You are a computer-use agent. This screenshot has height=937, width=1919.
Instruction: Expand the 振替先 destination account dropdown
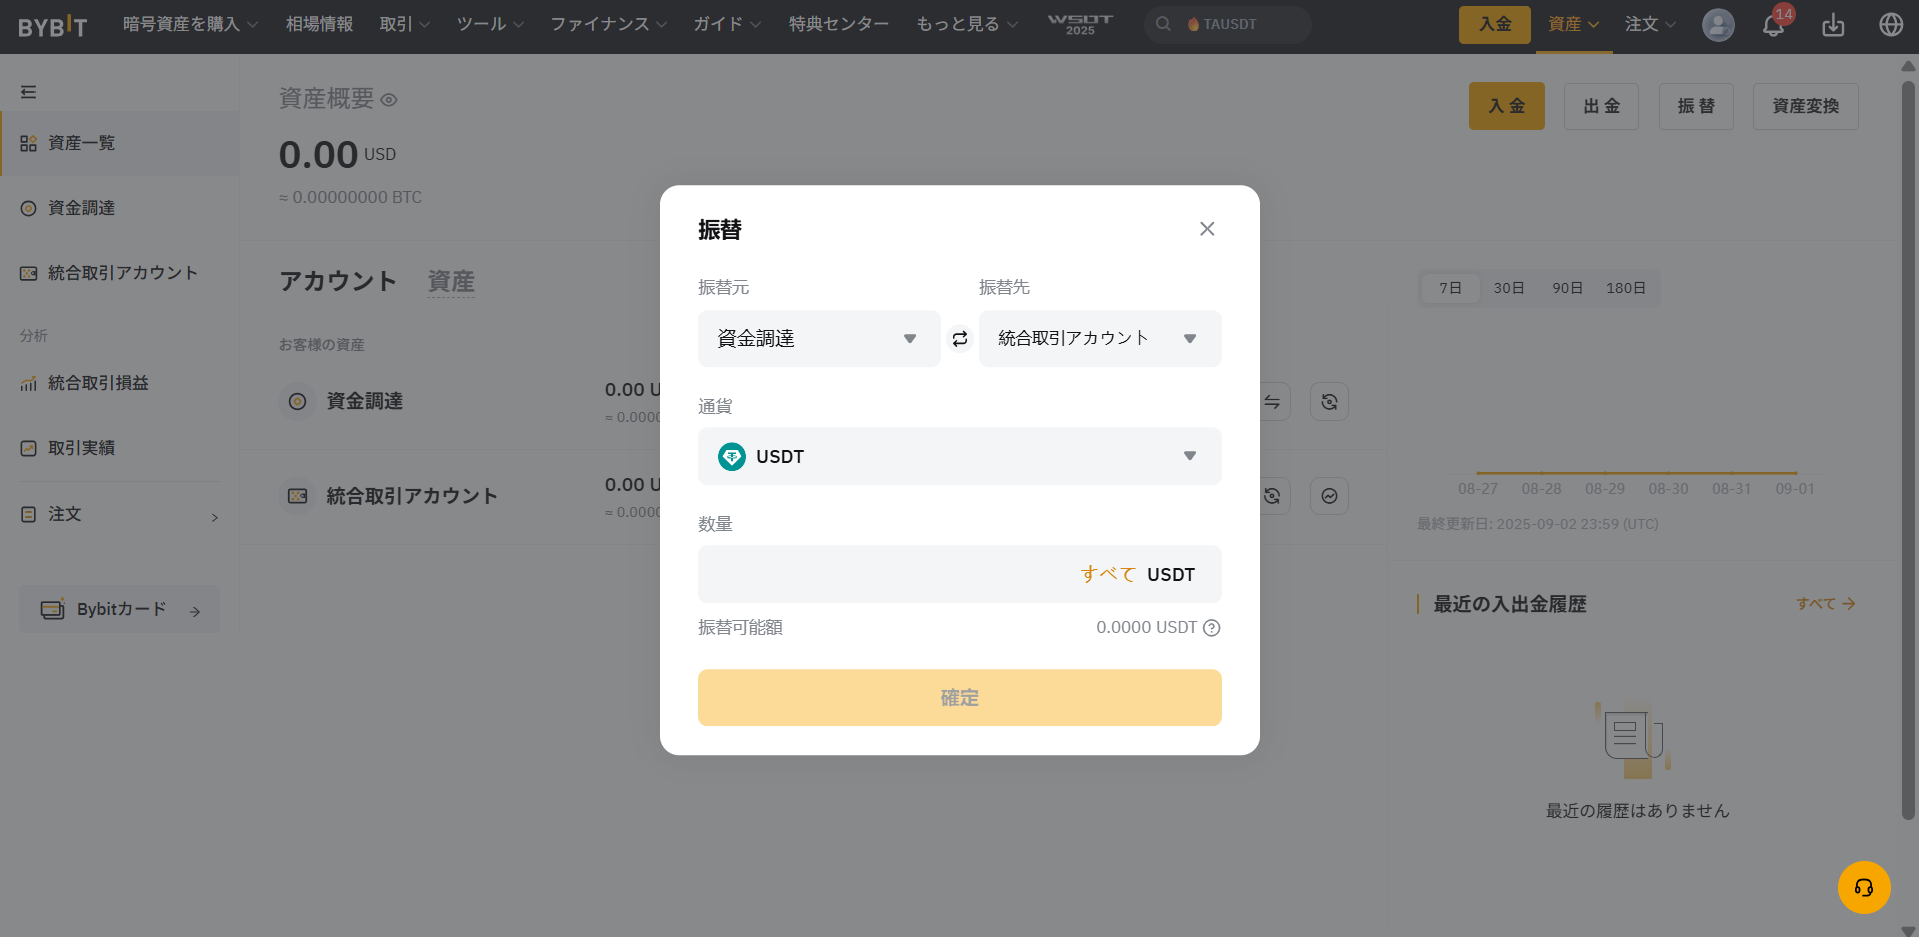point(1099,339)
